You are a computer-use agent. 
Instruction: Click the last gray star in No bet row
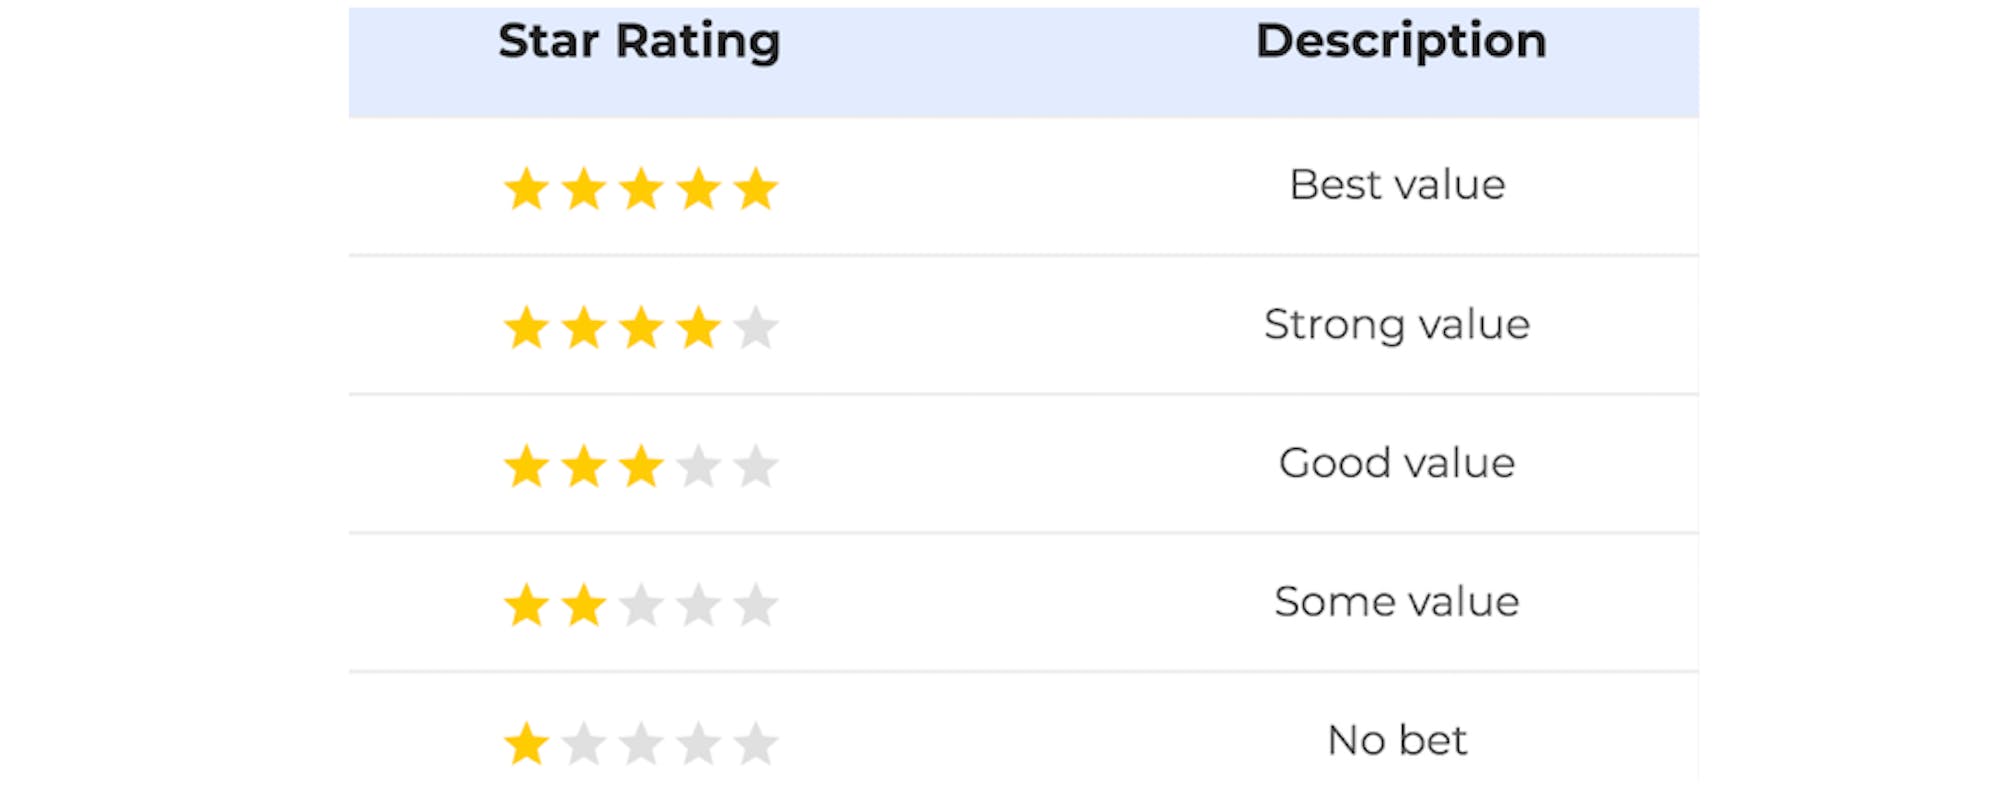pyautogui.click(x=756, y=744)
